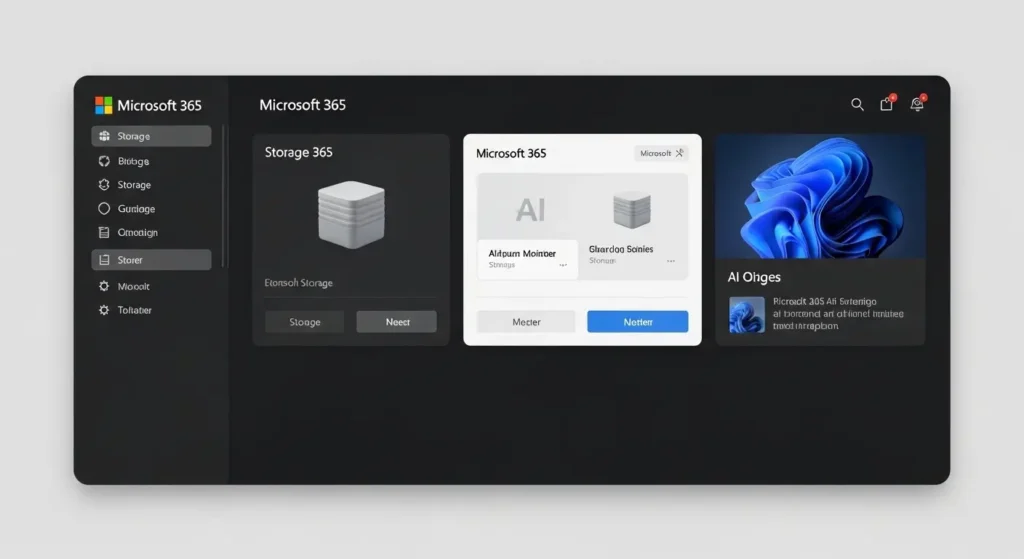This screenshot has height=559, width=1024.
Task: Select Gunlage in the sidebar
Action: click(136, 209)
